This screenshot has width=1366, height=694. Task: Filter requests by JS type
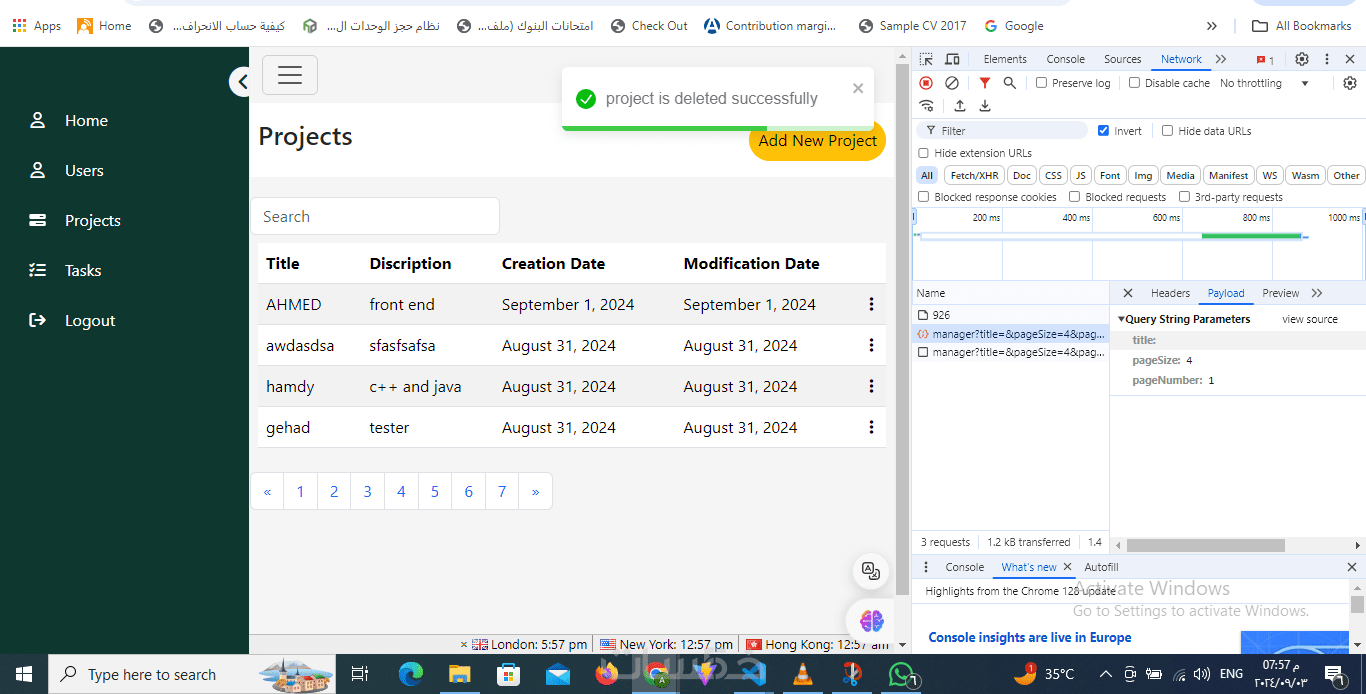click(1080, 175)
